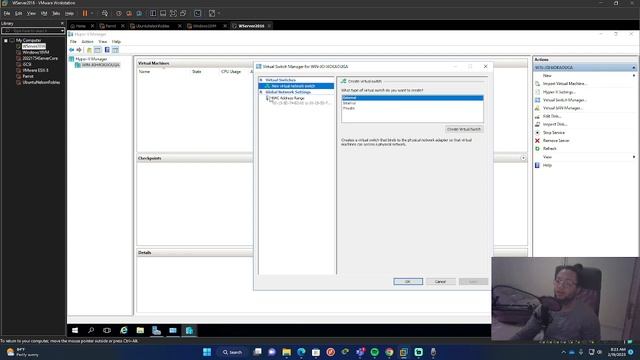640x360 pixels.
Task: Open Chrome from host taskbar
Action: 389,352
